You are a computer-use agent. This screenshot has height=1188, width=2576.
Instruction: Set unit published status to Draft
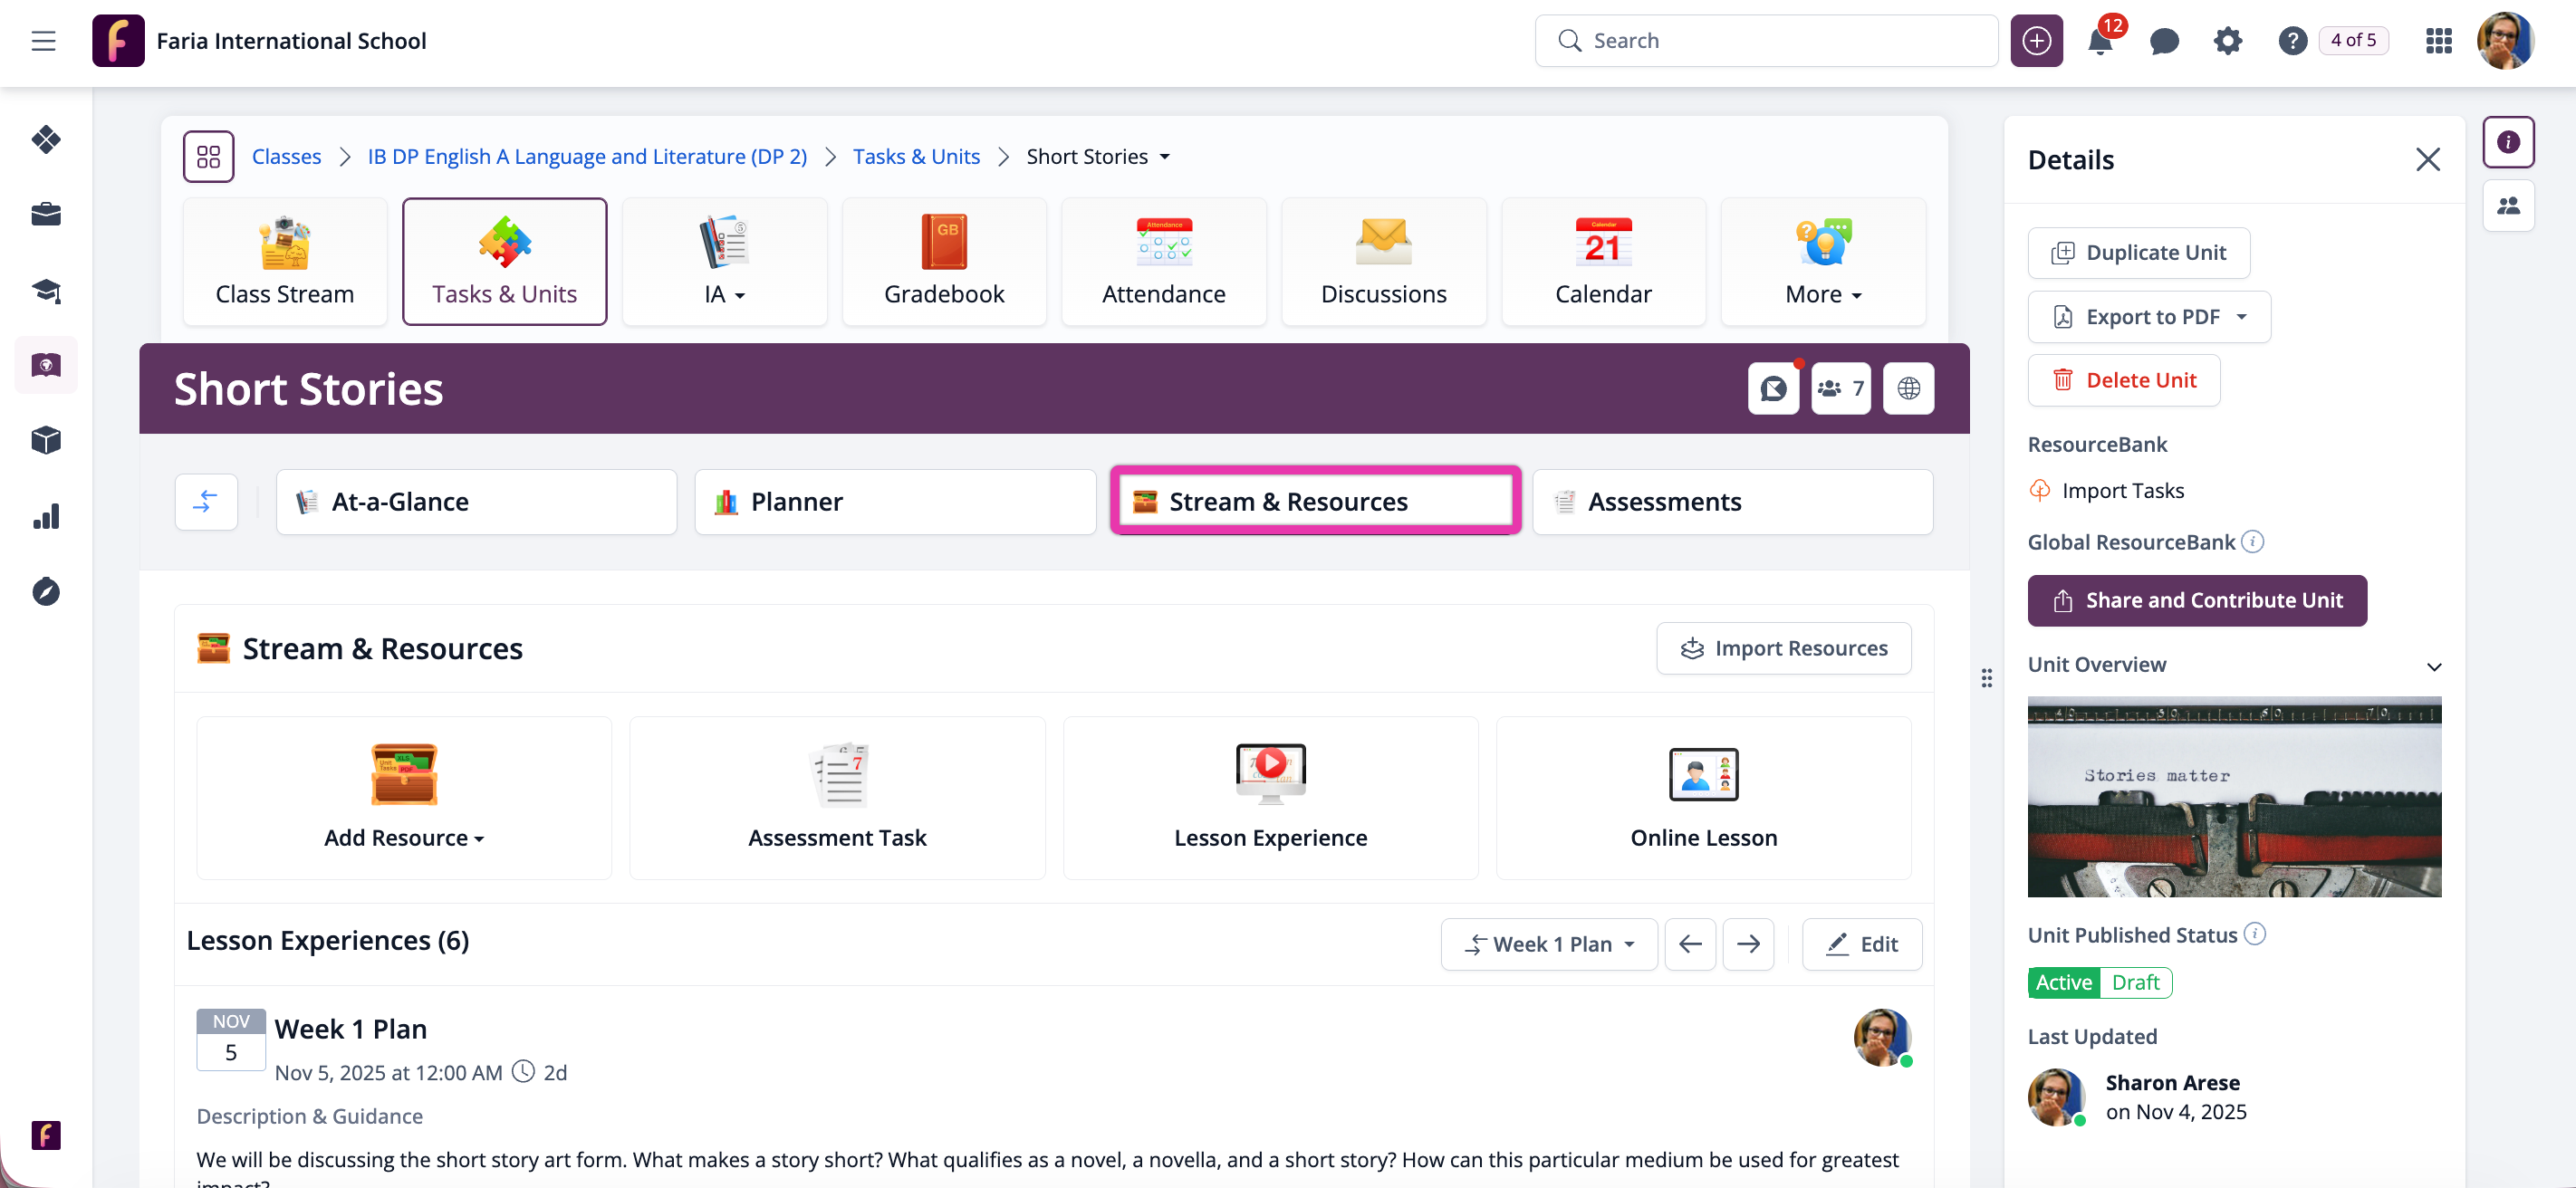coord(2135,982)
